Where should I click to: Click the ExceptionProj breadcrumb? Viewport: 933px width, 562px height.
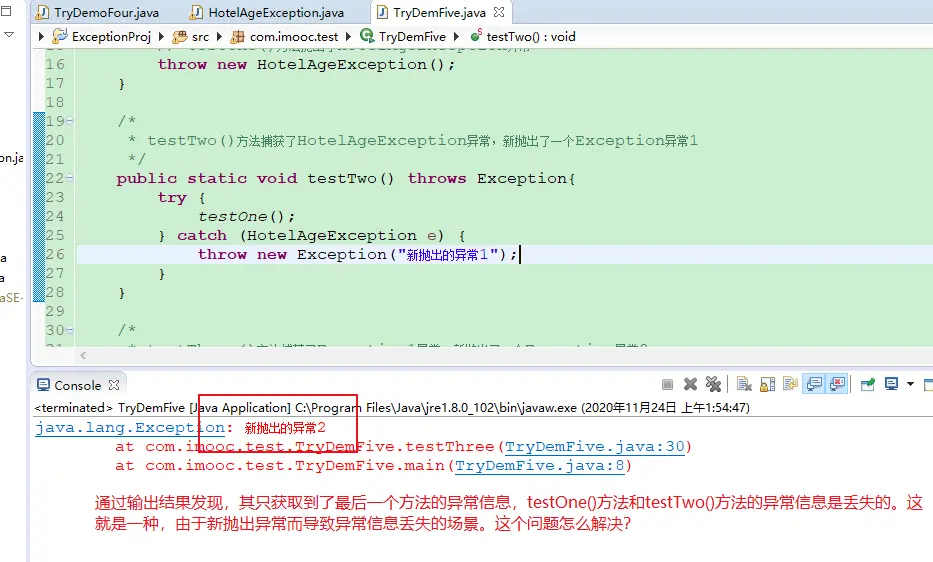click(x=111, y=37)
